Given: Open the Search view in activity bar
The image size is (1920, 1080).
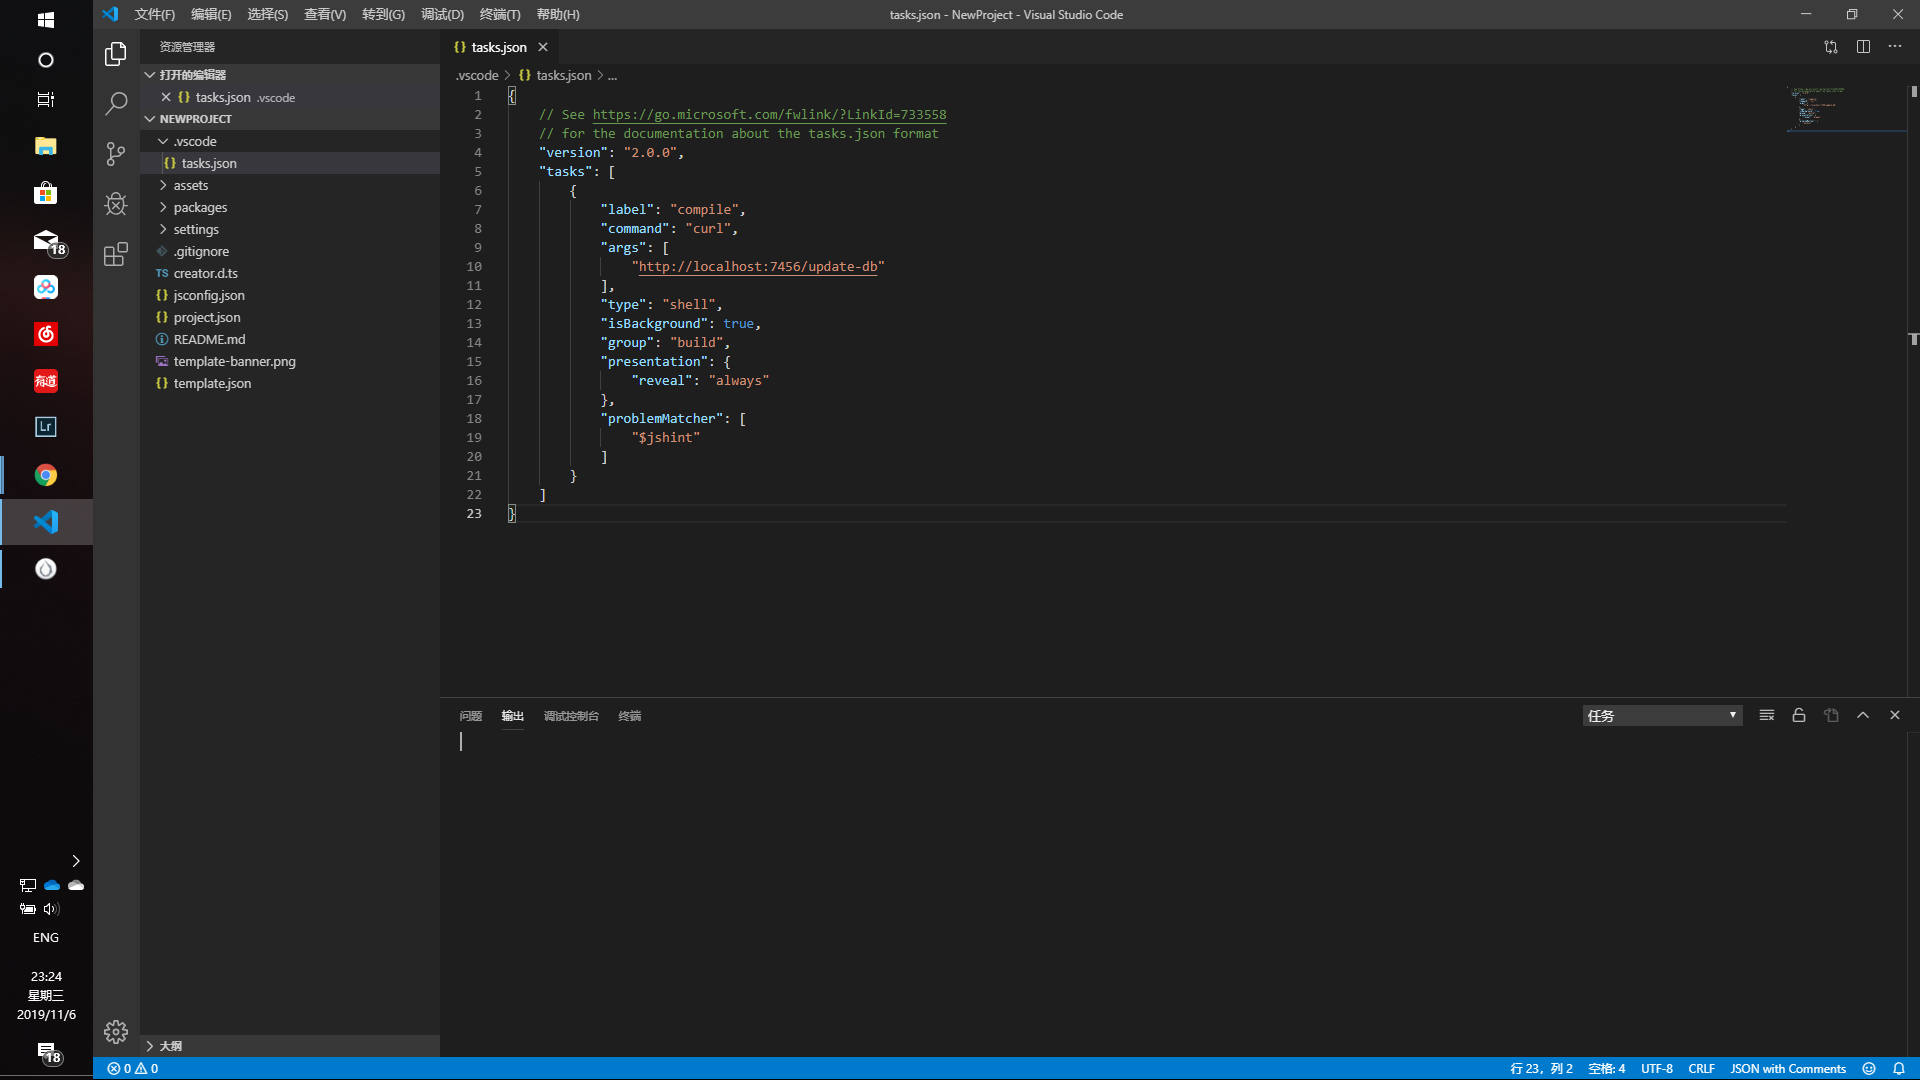Looking at the screenshot, I should coord(116,103).
